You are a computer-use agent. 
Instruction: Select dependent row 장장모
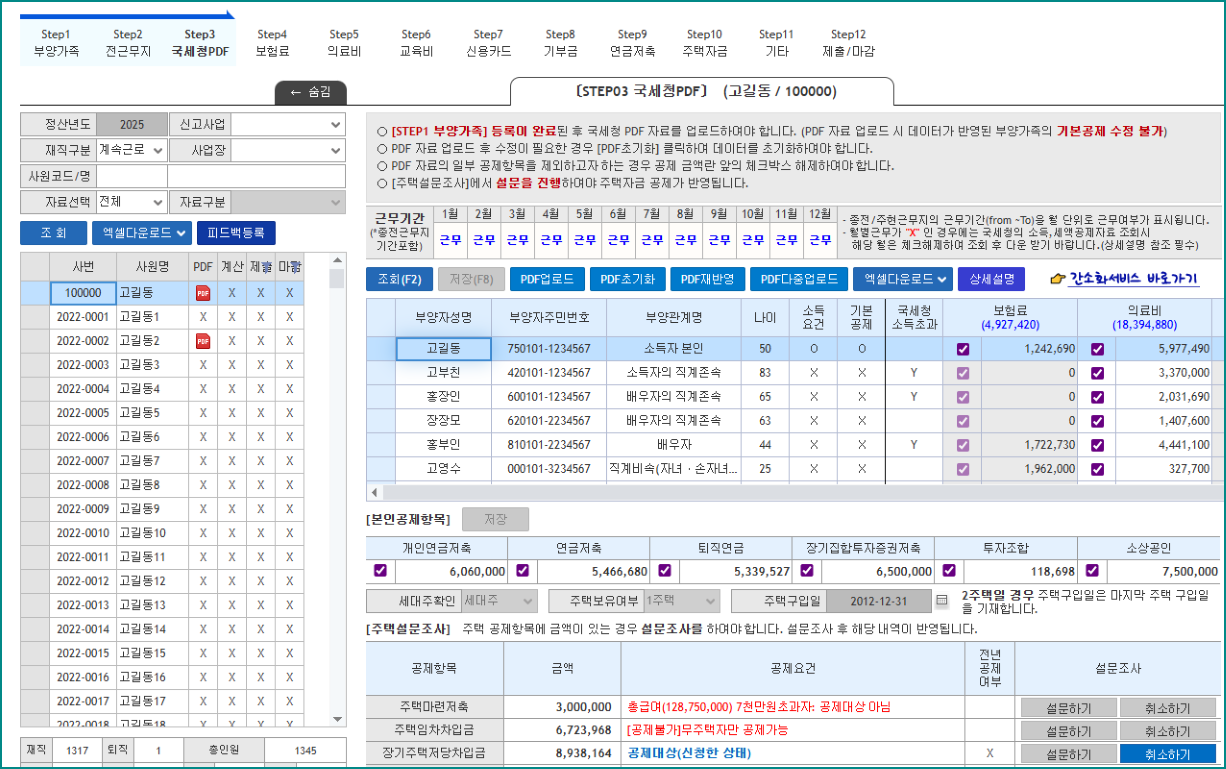pos(790,421)
